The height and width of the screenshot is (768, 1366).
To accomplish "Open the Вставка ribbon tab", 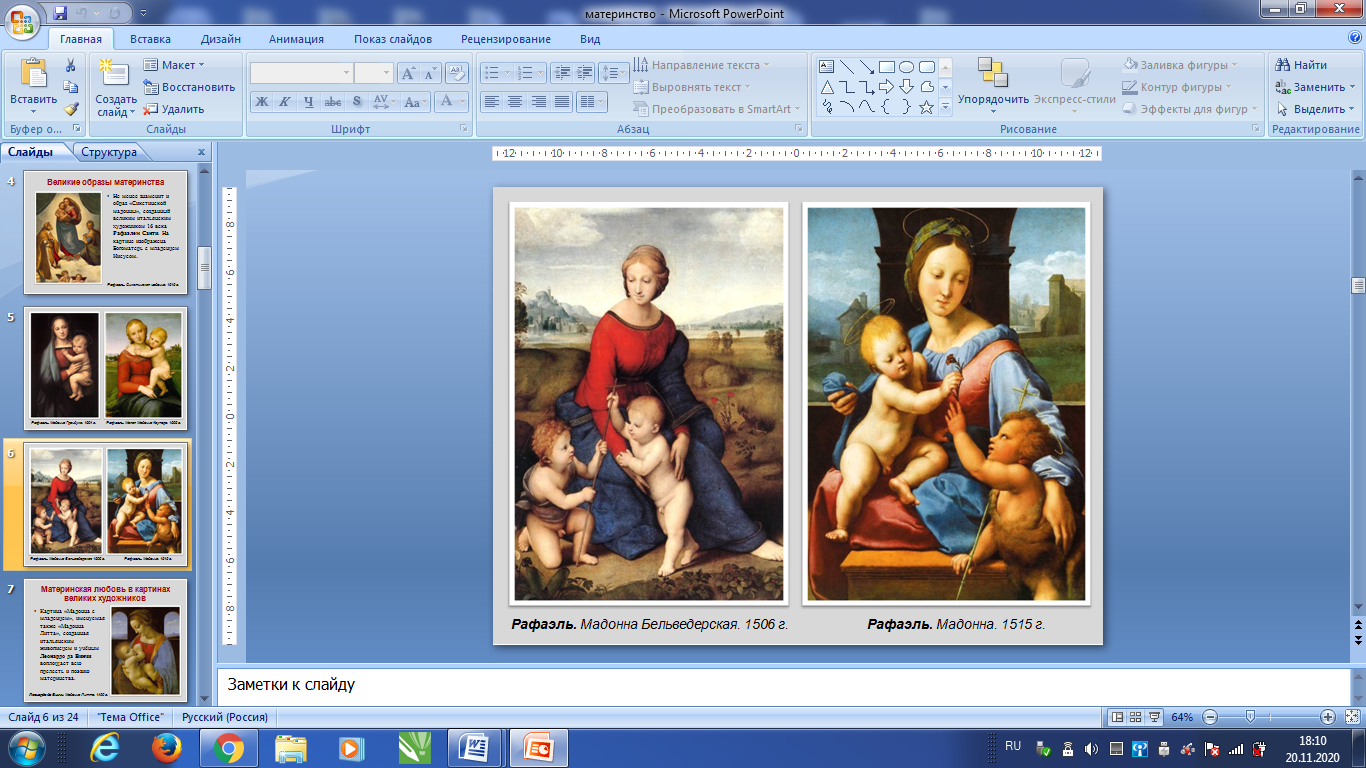I will pyautogui.click(x=150, y=39).
